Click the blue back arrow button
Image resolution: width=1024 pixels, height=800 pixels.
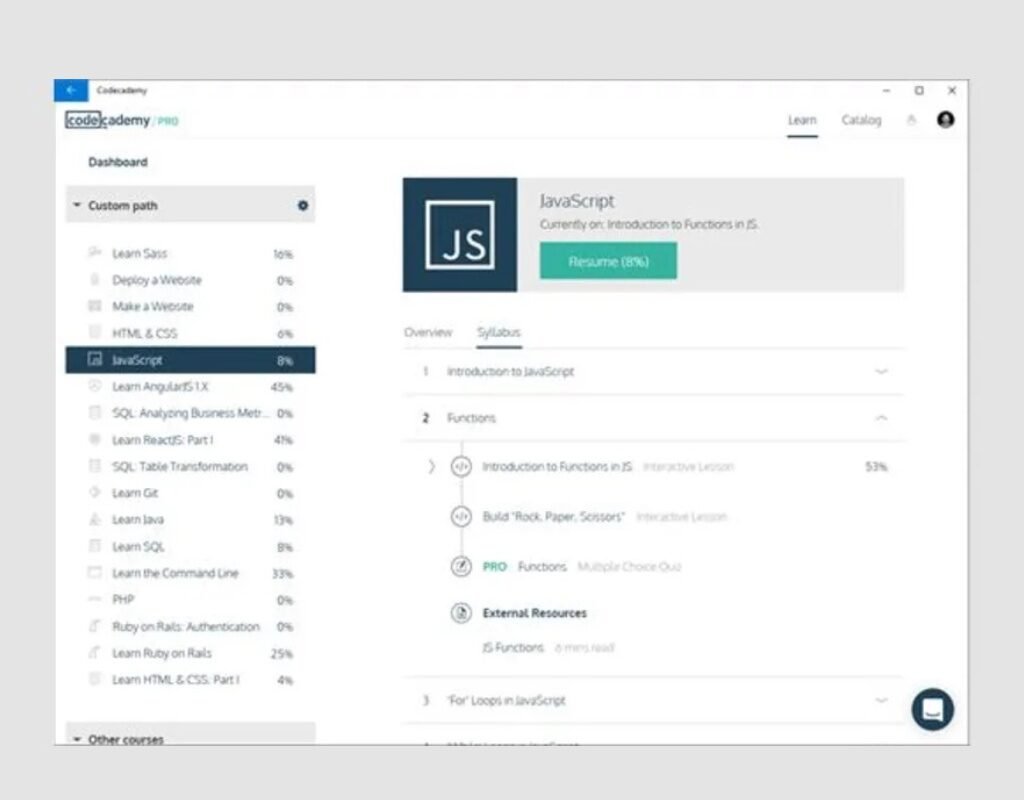tap(71, 91)
